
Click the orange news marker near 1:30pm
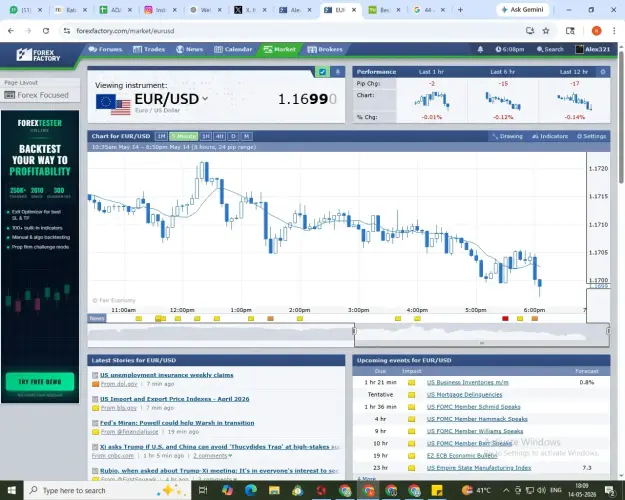coord(270,318)
